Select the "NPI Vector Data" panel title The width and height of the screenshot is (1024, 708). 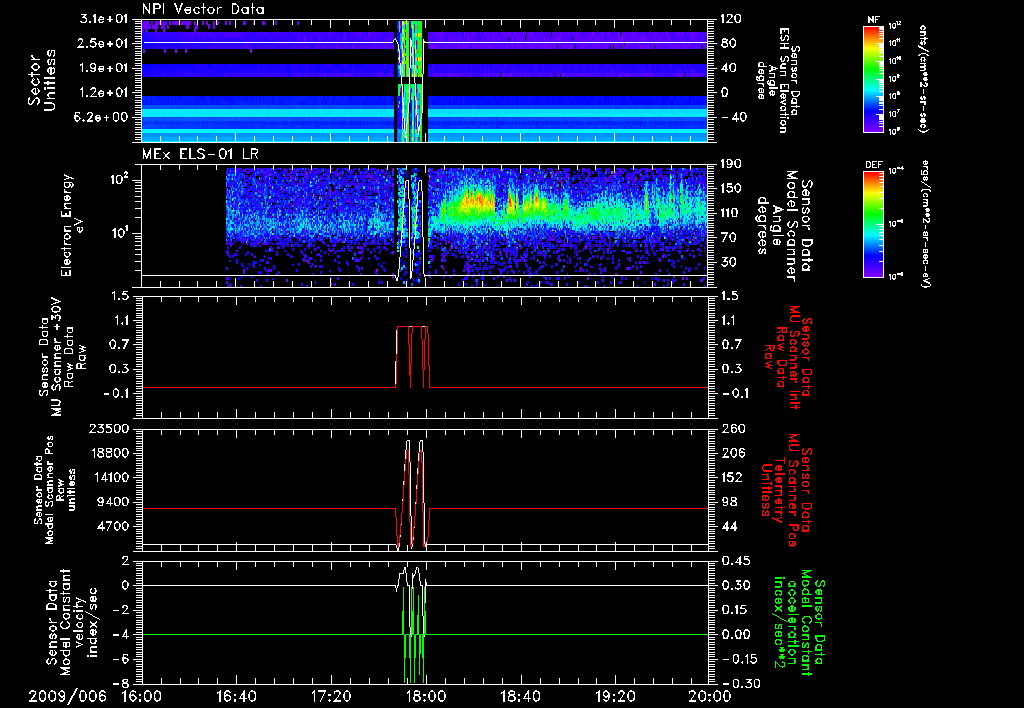[x=203, y=9]
